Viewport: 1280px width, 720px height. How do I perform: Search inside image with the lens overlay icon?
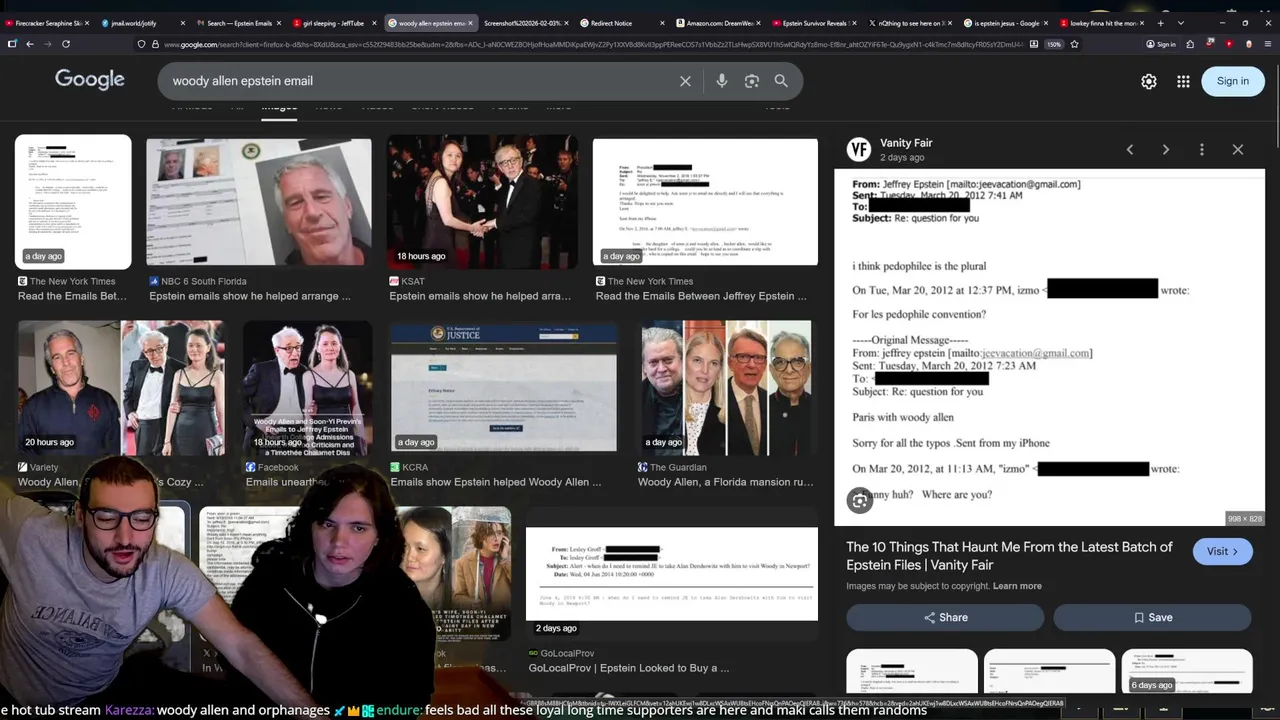click(860, 501)
